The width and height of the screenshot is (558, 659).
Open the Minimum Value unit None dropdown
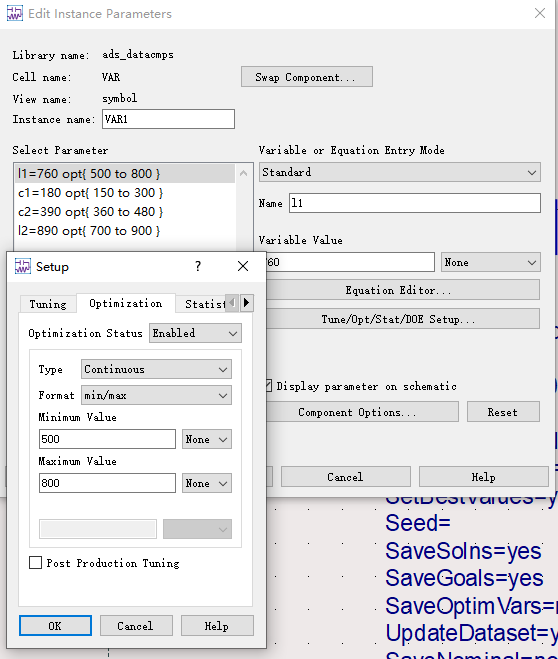point(207,439)
